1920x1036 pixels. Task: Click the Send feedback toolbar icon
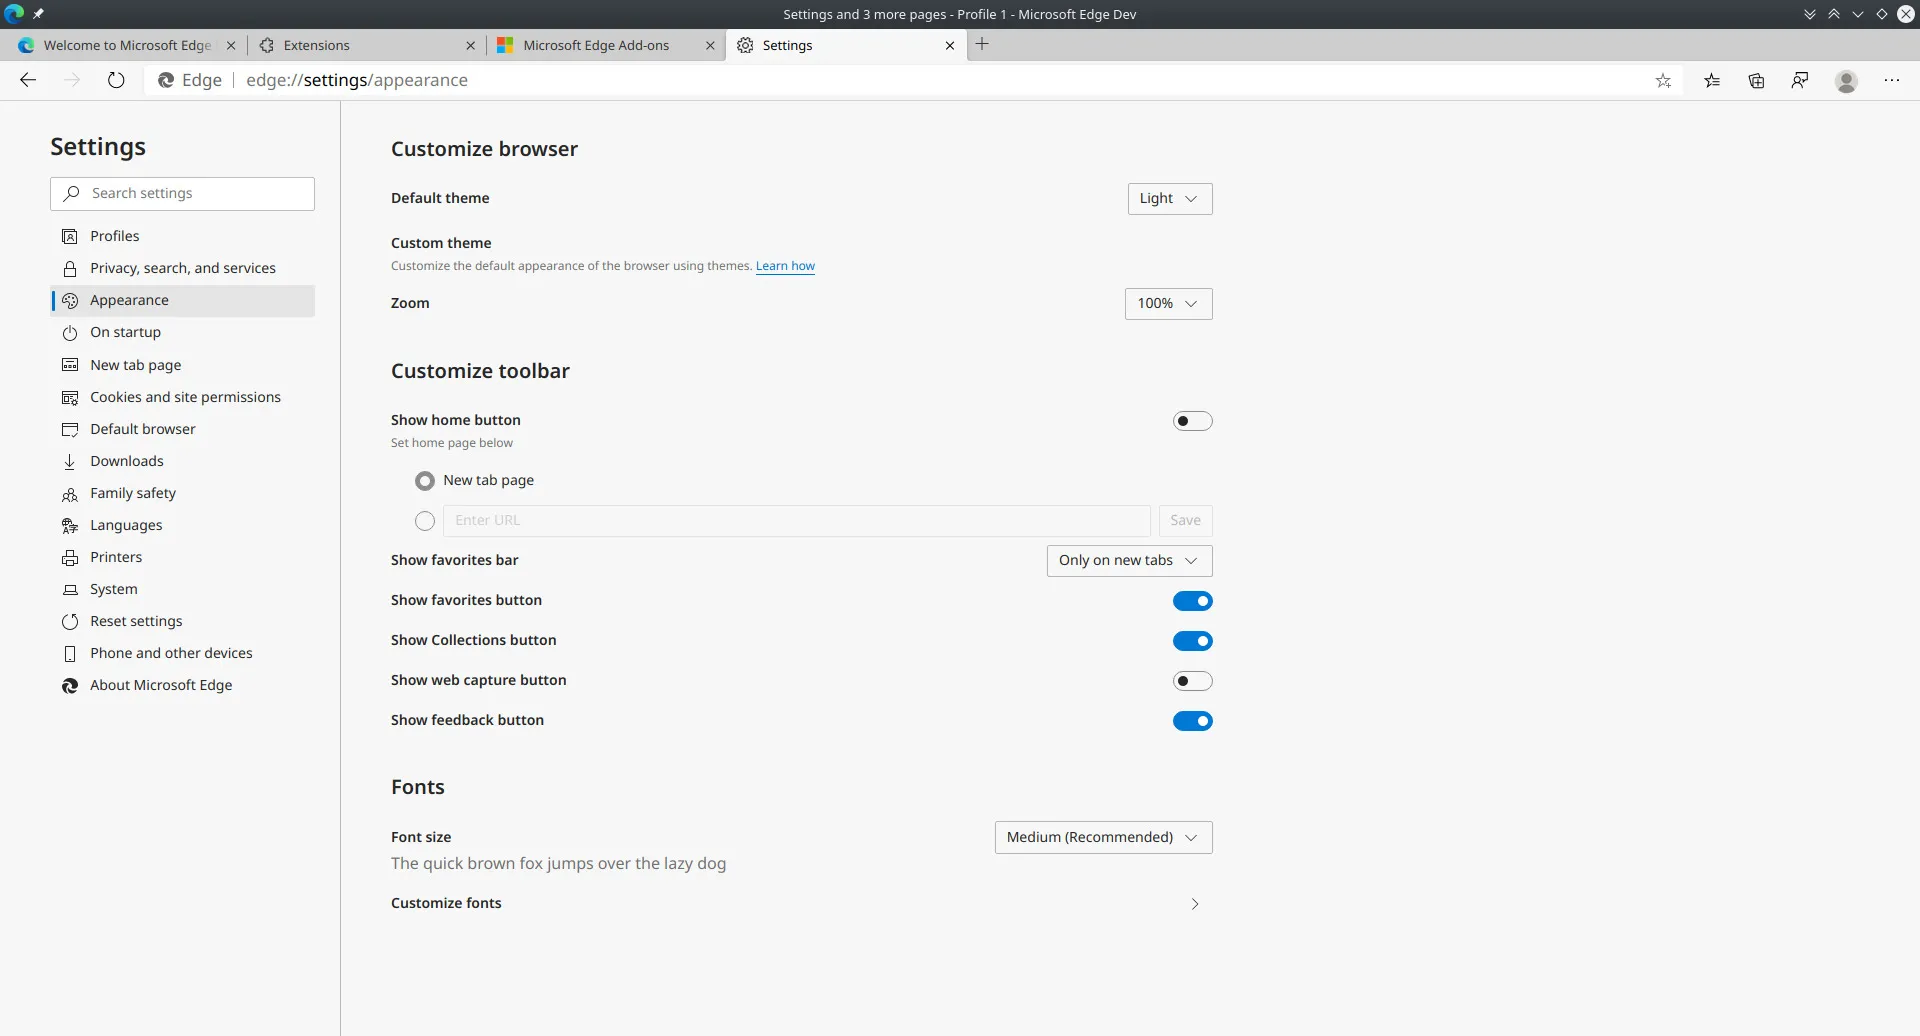point(1800,81)
